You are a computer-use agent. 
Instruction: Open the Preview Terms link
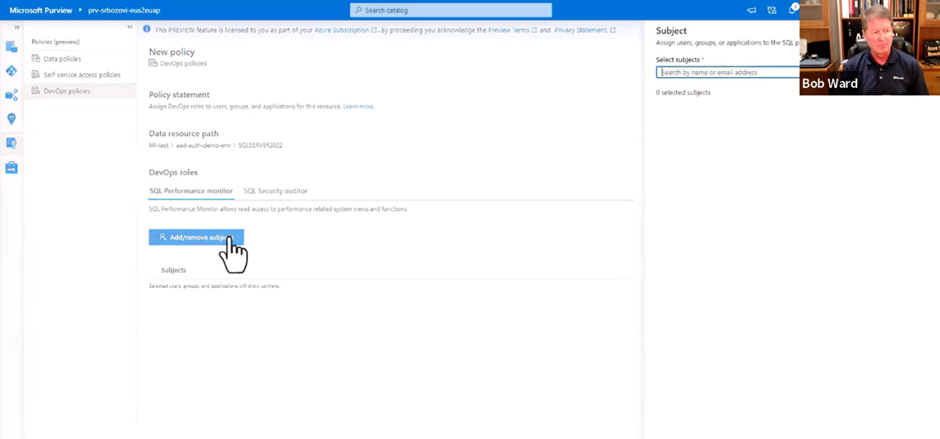click(x=508, y=29)
